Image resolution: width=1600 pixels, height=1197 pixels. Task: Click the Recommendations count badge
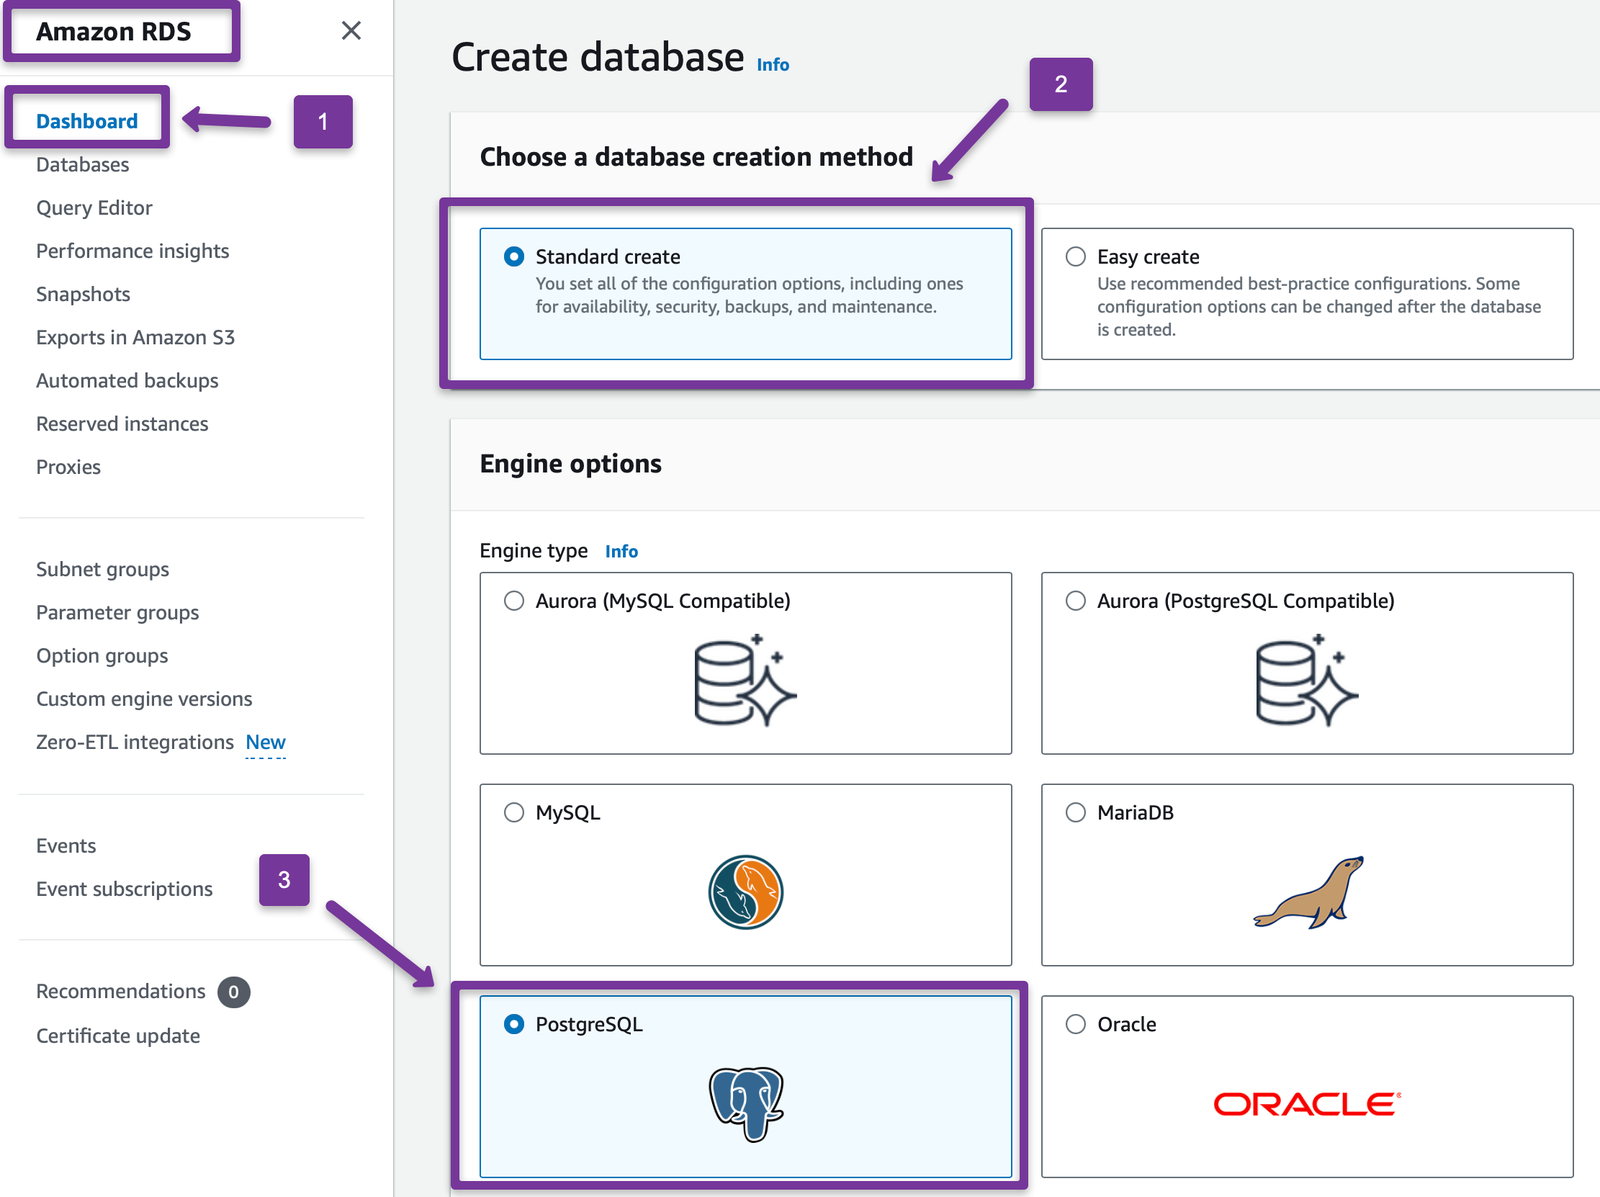click(x=232, y=991)
